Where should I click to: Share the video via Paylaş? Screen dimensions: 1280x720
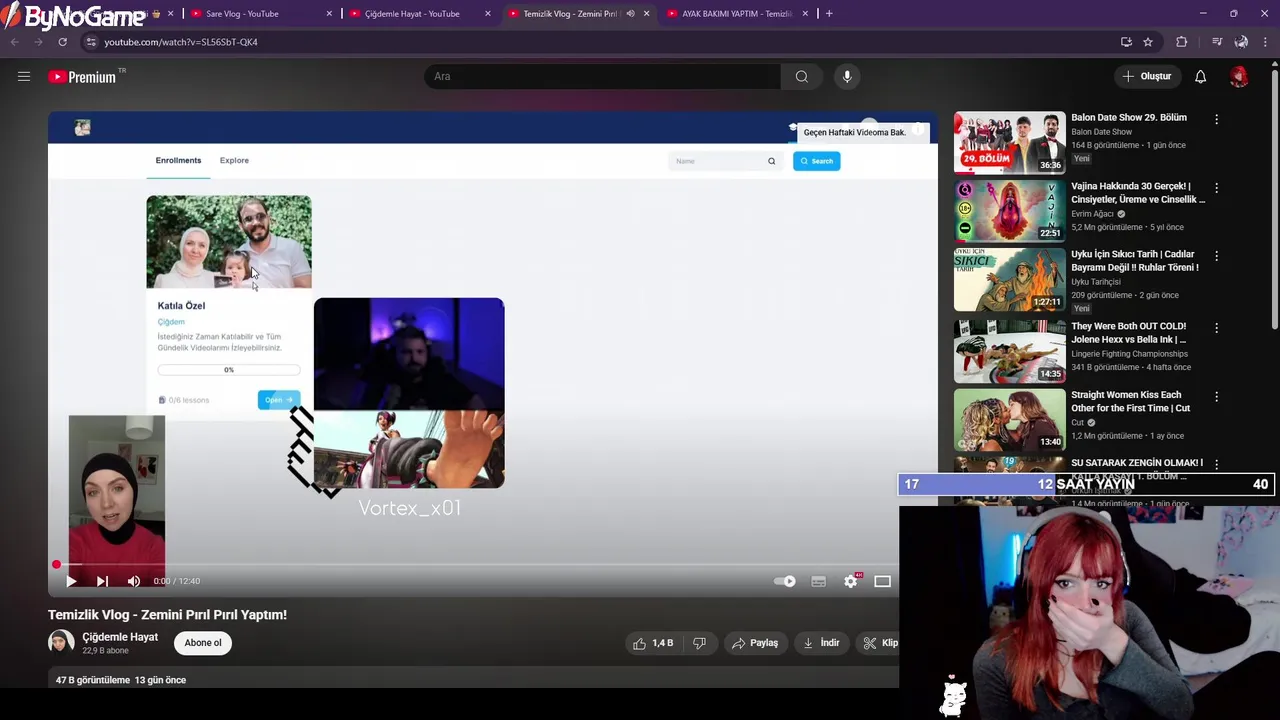pos(755,643)
